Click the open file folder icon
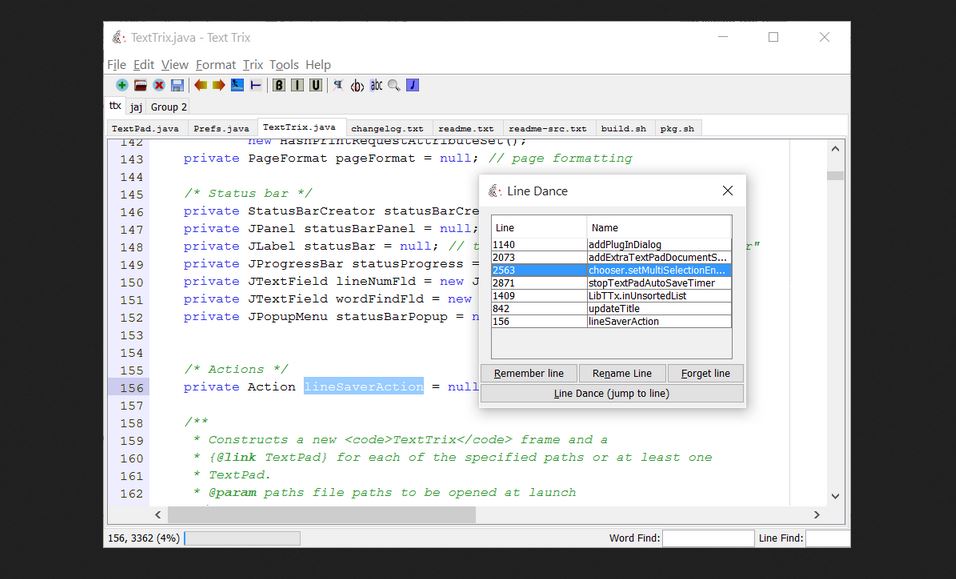This screenshot has height=579, width=956. [x=140, y=85]
